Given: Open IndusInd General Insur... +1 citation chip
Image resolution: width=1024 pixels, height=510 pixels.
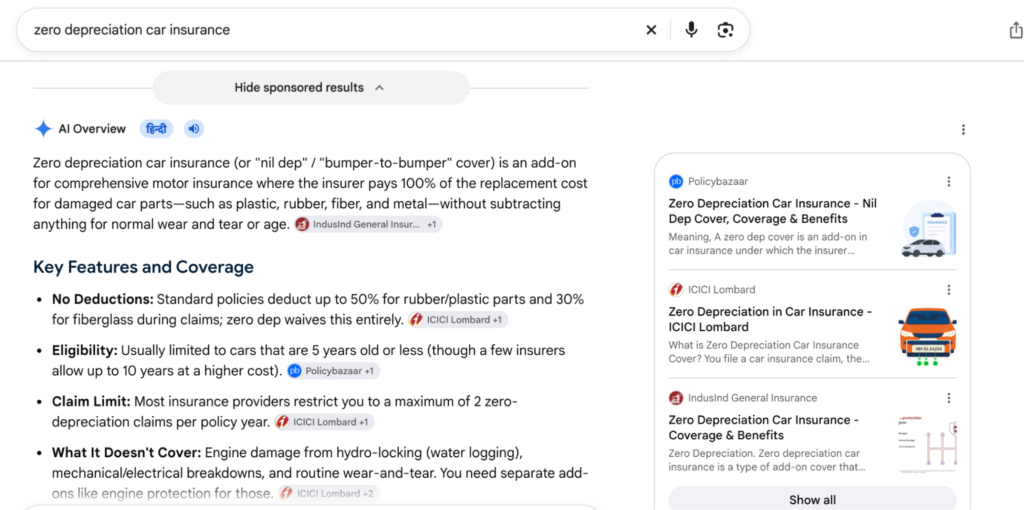Looking at the screenshot, I should (368, 224).
